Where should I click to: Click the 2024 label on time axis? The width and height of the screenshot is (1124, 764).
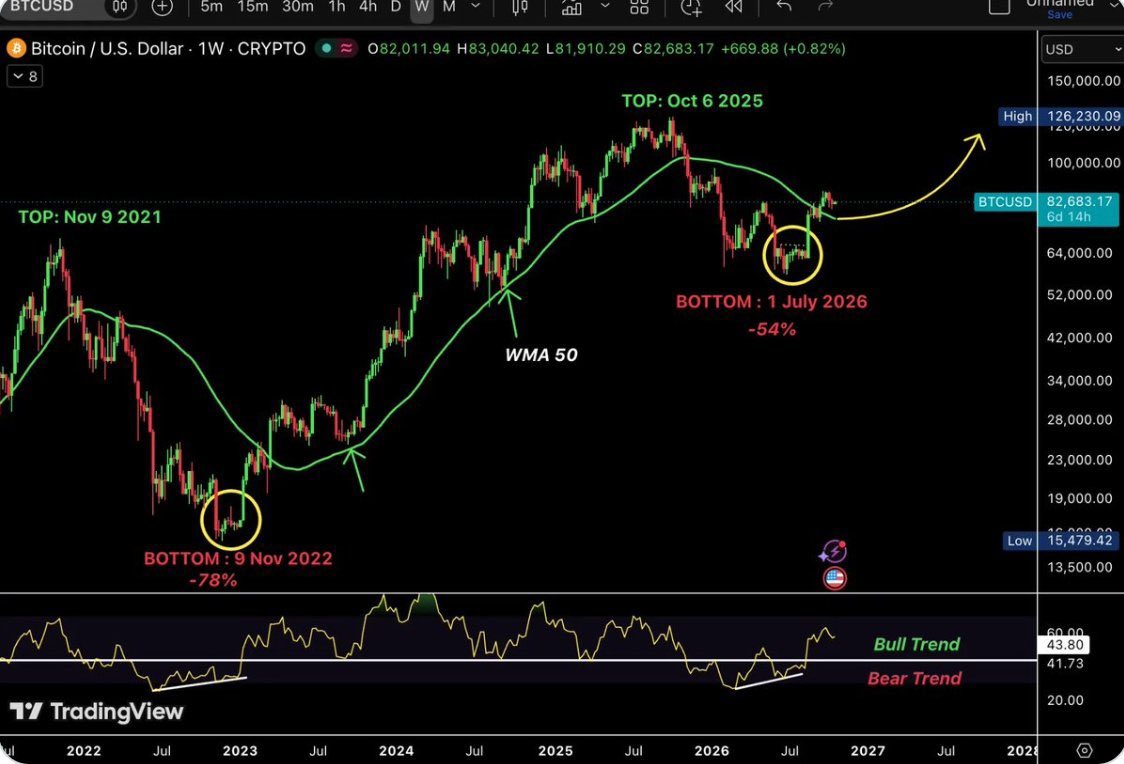tap(396, 751)
